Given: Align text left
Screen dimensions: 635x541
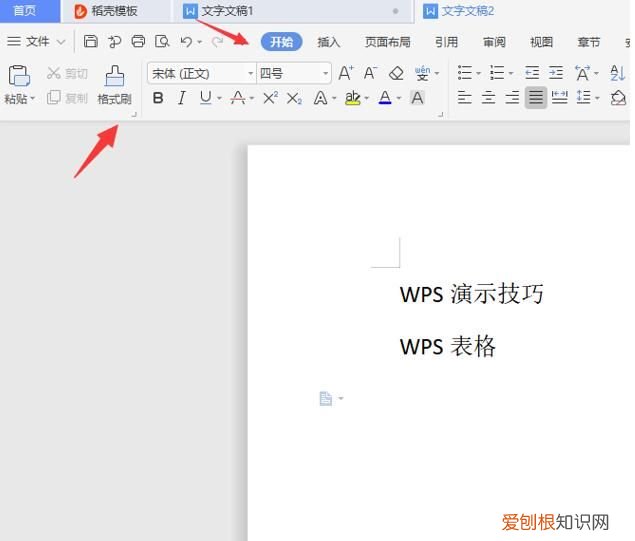Looking at the screenshot, I should (x=464, y=98).
